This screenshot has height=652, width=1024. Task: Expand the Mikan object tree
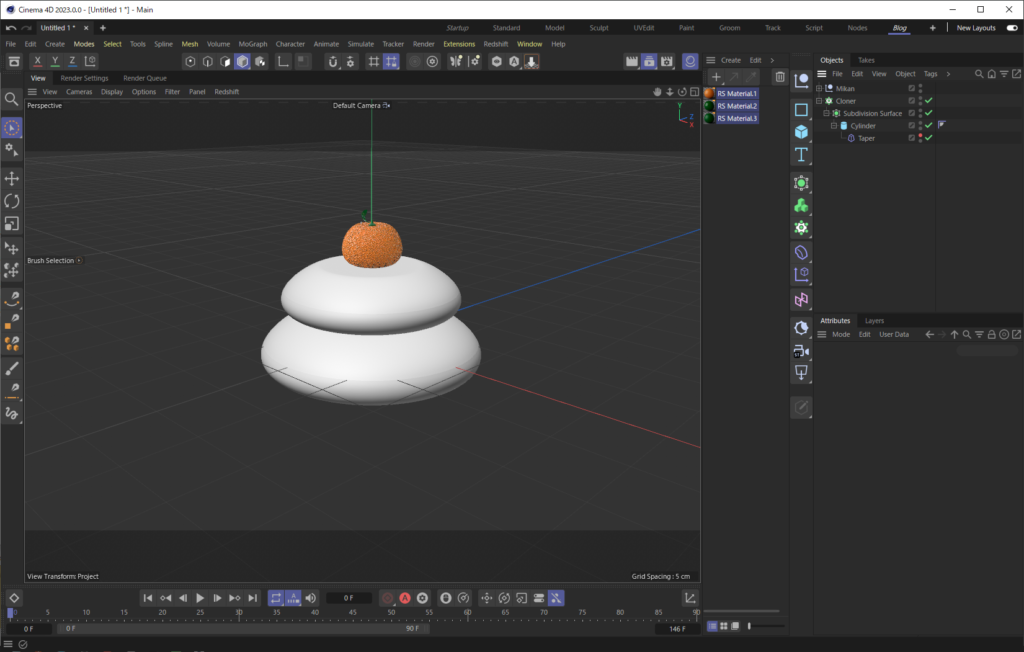[818, 88]
